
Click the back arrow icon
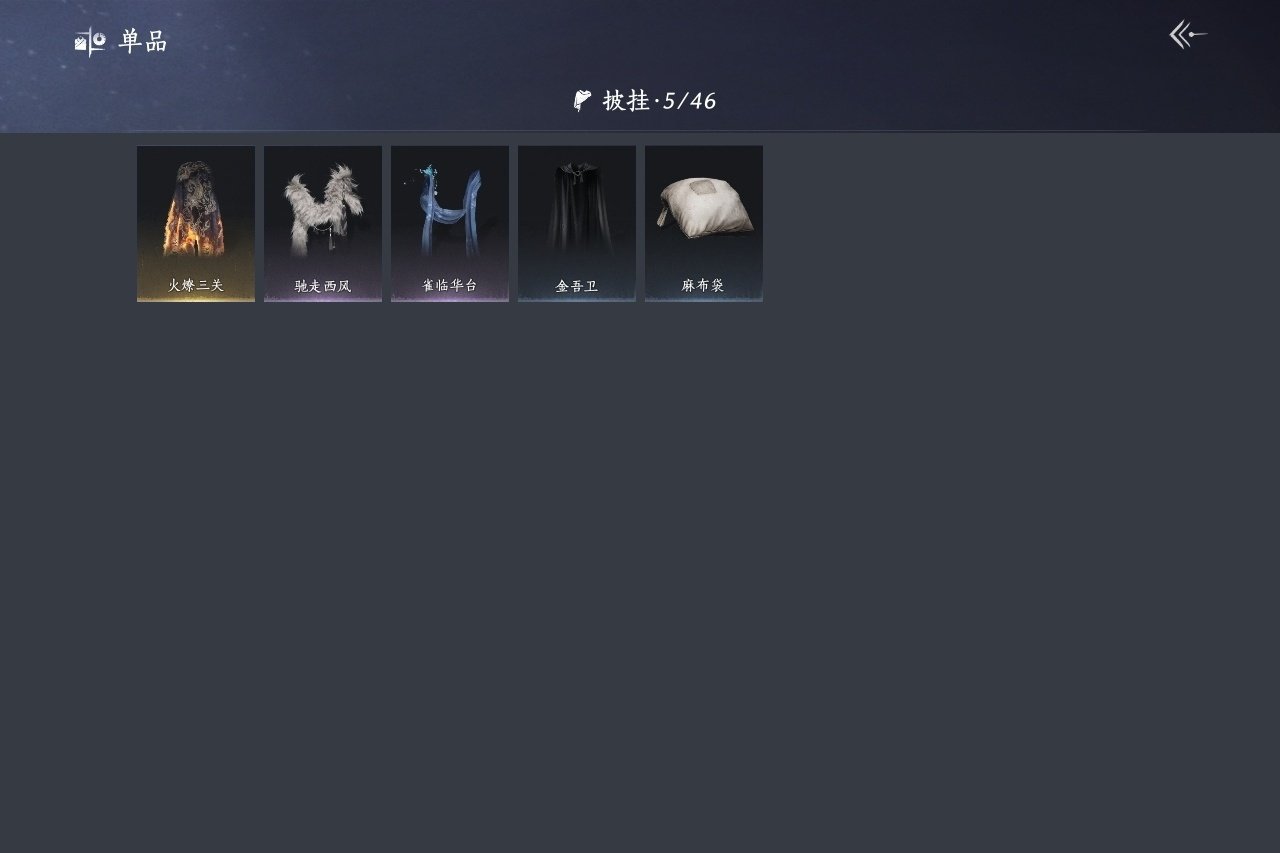coord(1188,35)
